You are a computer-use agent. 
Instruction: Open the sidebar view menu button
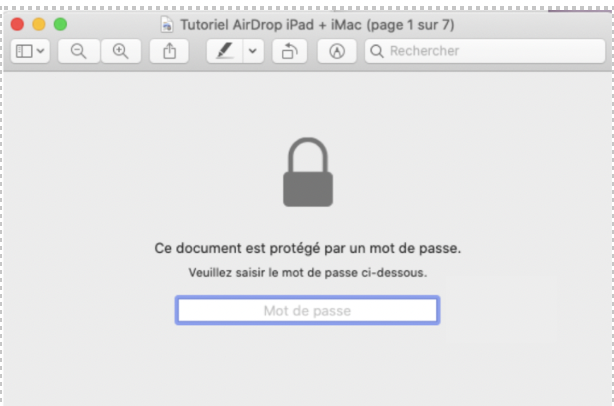click(30, 51)
